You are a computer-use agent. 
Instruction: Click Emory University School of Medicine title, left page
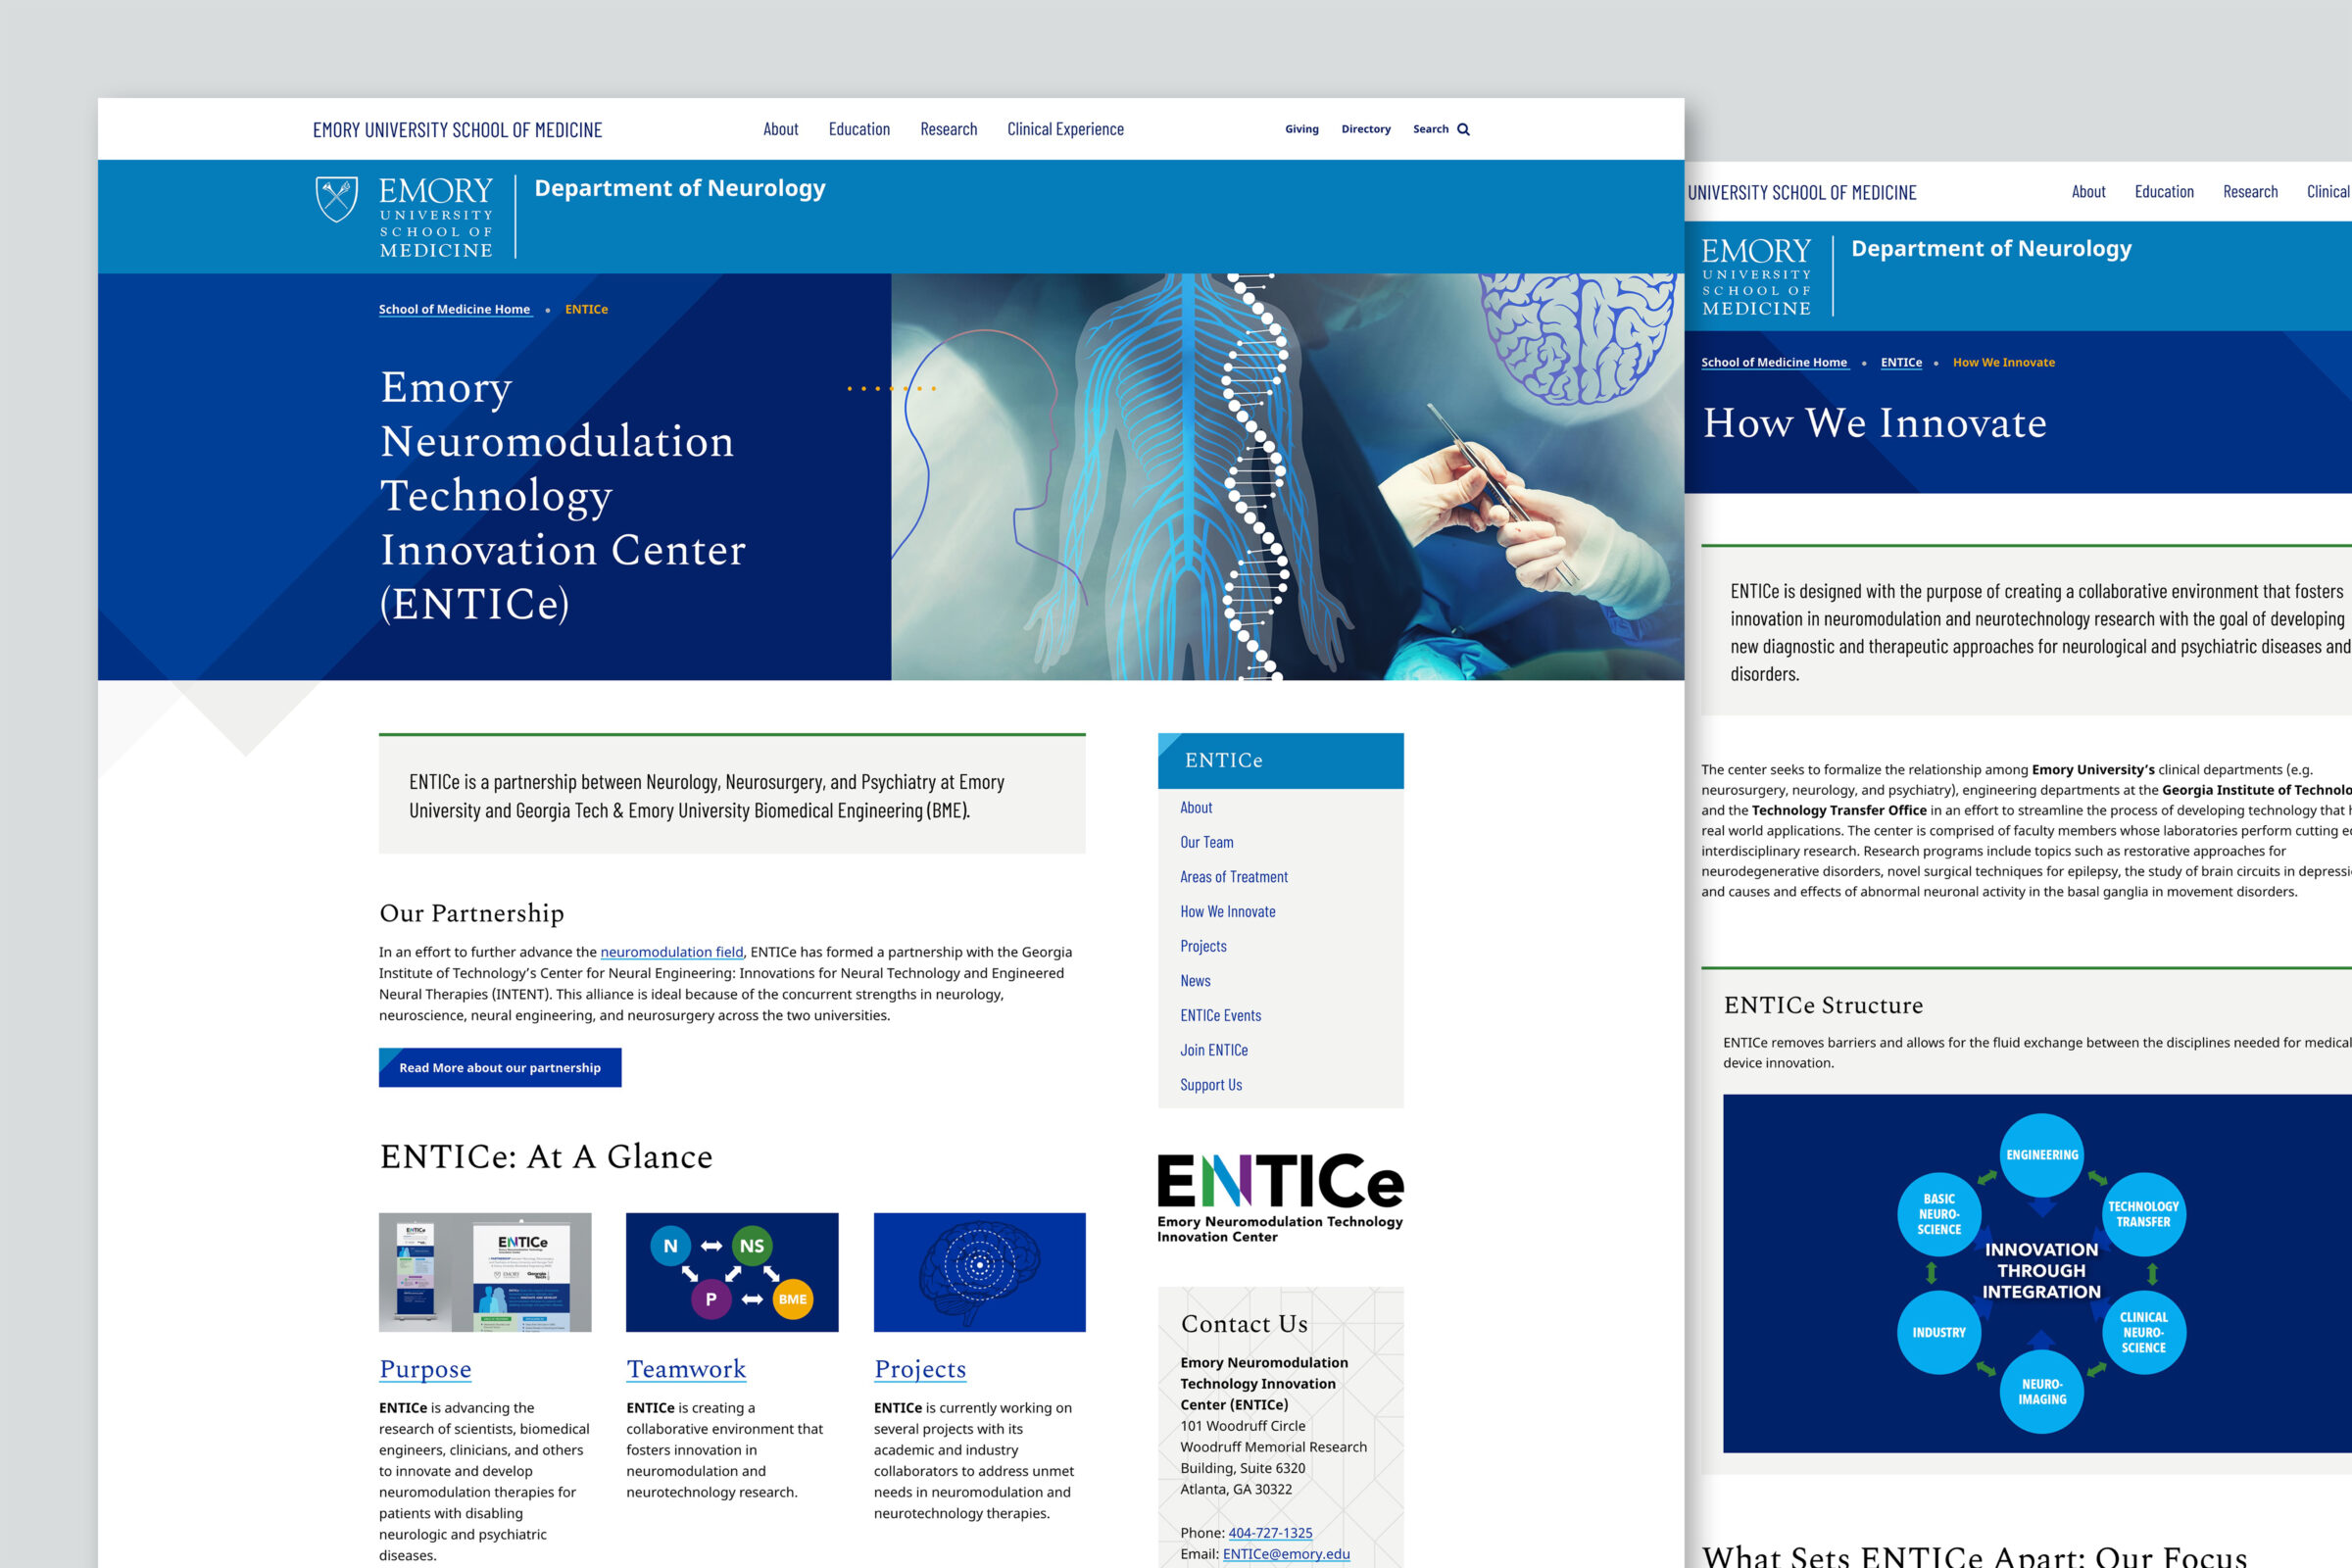coord(457,130)
